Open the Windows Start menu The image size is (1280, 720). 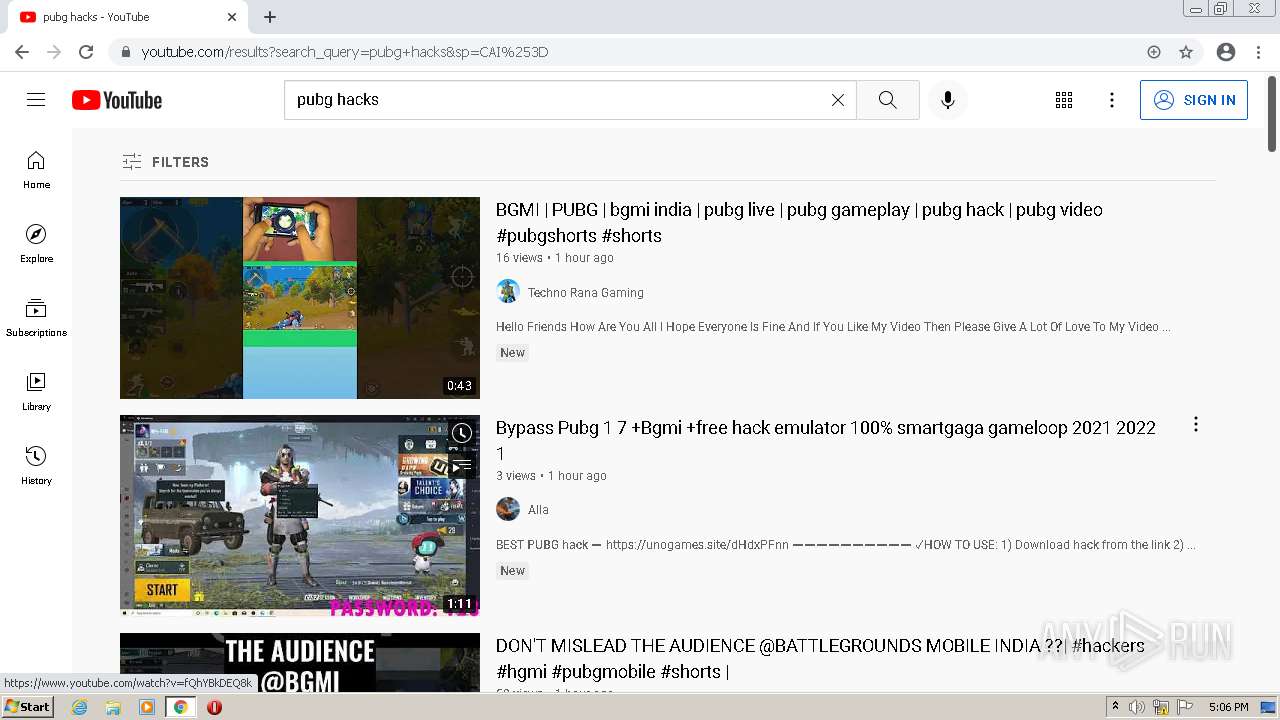click(28, 707)
